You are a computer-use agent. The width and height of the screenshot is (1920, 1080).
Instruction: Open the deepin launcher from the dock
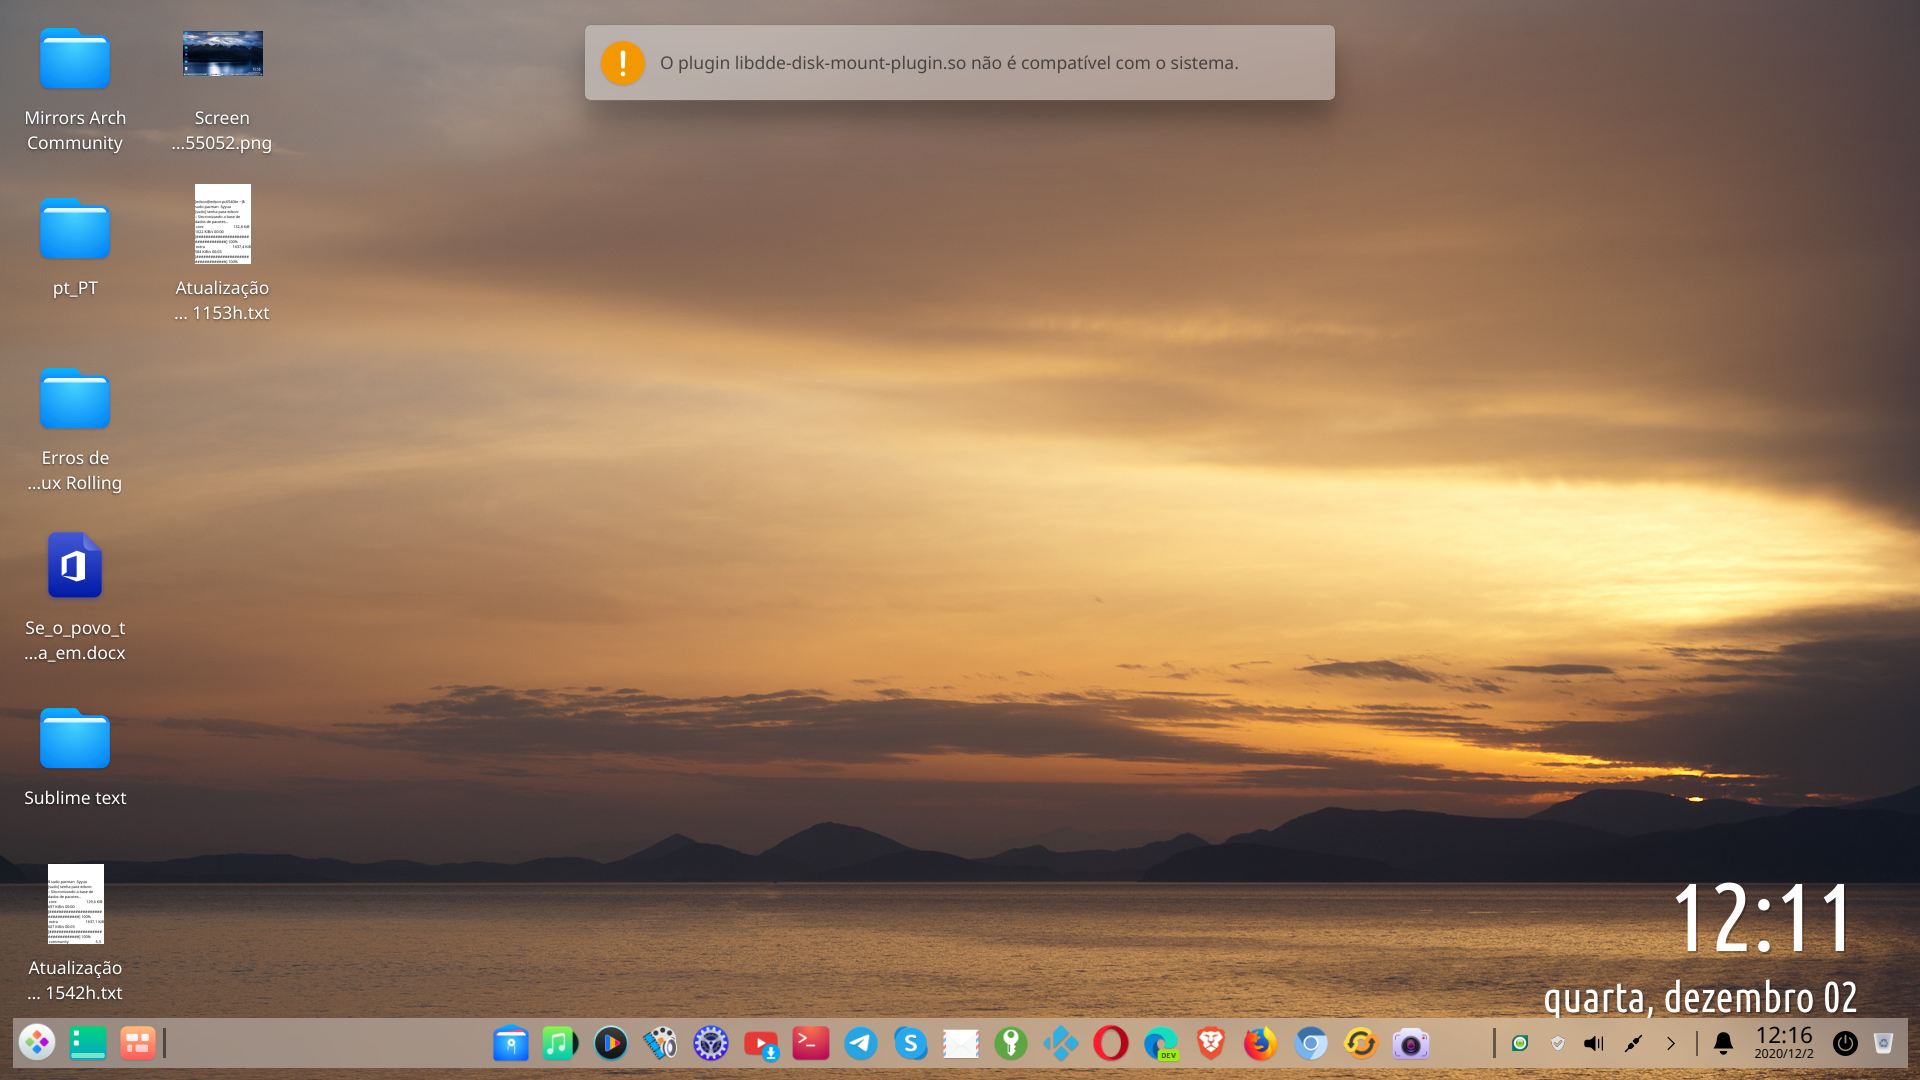[x=37, y=1043]
